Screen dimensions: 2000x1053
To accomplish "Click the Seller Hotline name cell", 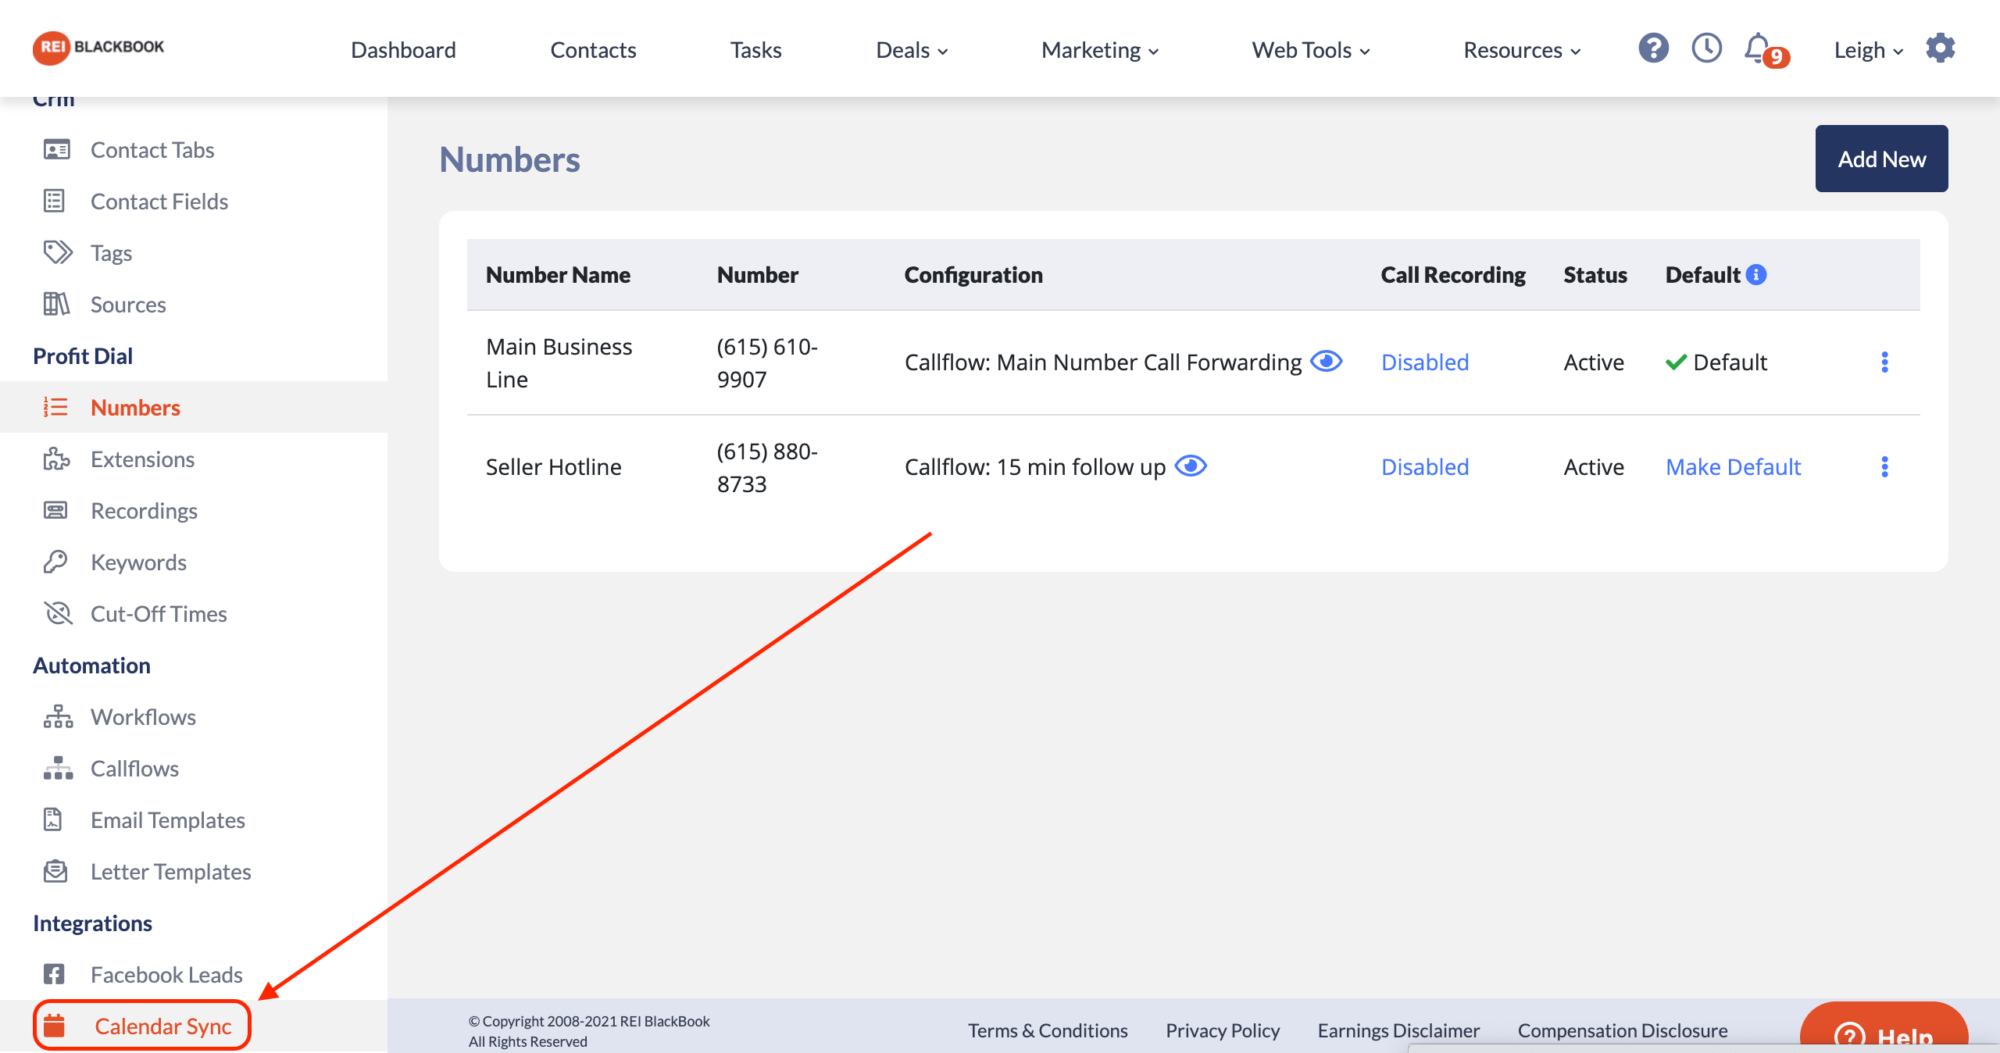I will 553,467.
